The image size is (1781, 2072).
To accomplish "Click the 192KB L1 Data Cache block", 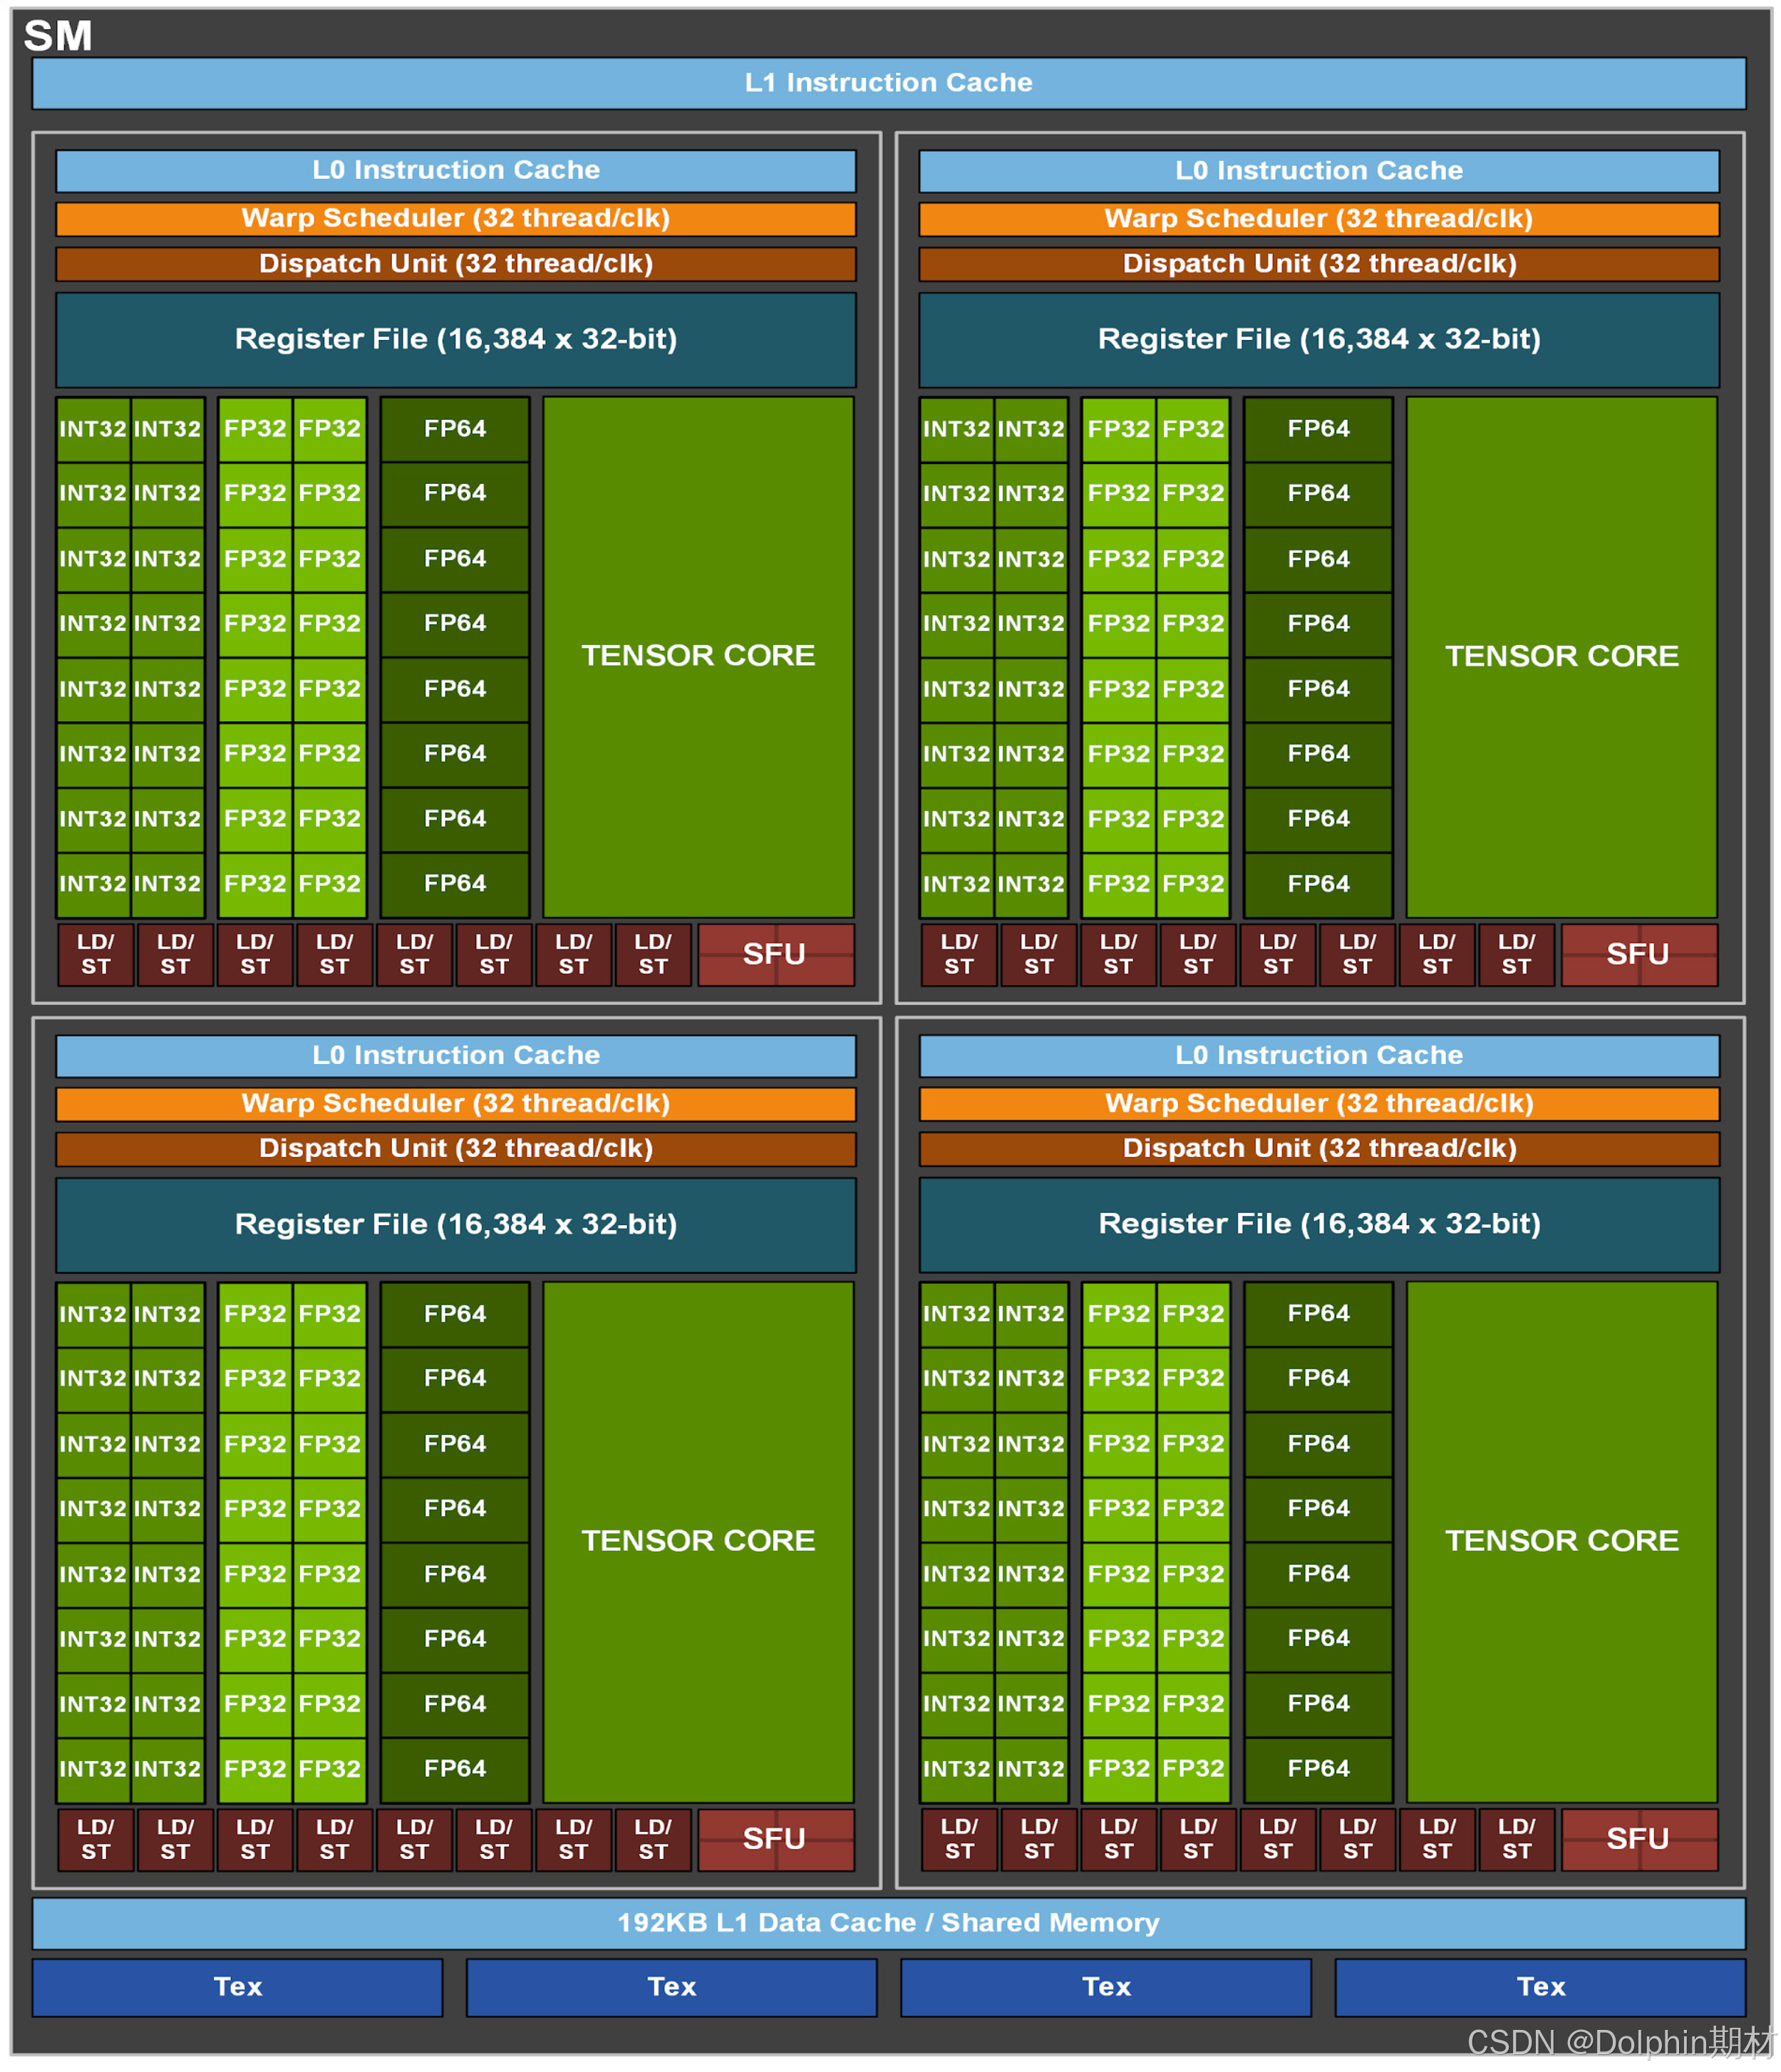I will [x=888, y=1923].
